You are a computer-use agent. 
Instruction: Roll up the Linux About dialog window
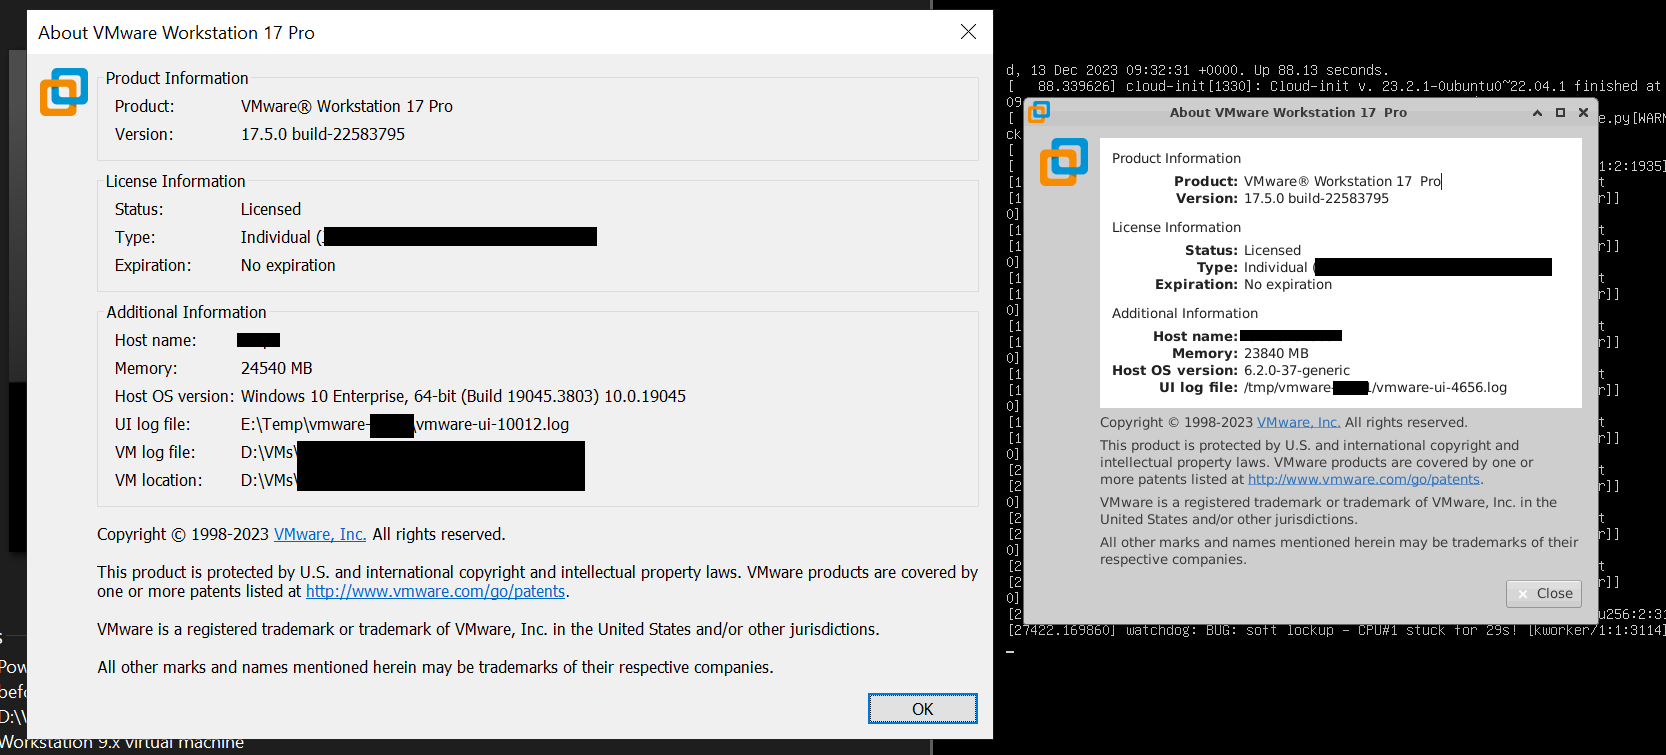[x=1537, y=113]
